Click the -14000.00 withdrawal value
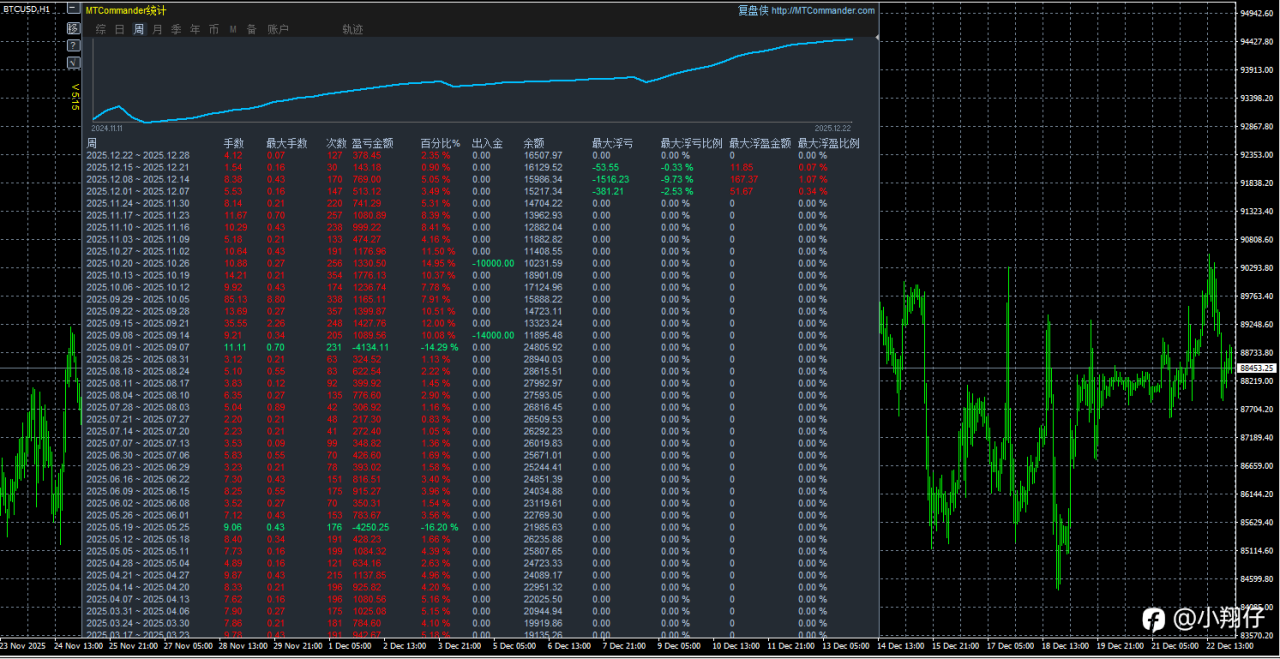 point(492,335)
